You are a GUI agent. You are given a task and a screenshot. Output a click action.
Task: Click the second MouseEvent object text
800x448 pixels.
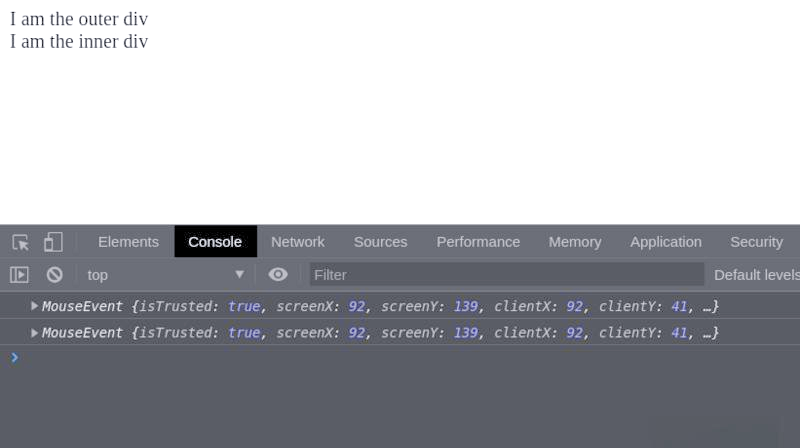pyautogui.click(x=380, y=333)
